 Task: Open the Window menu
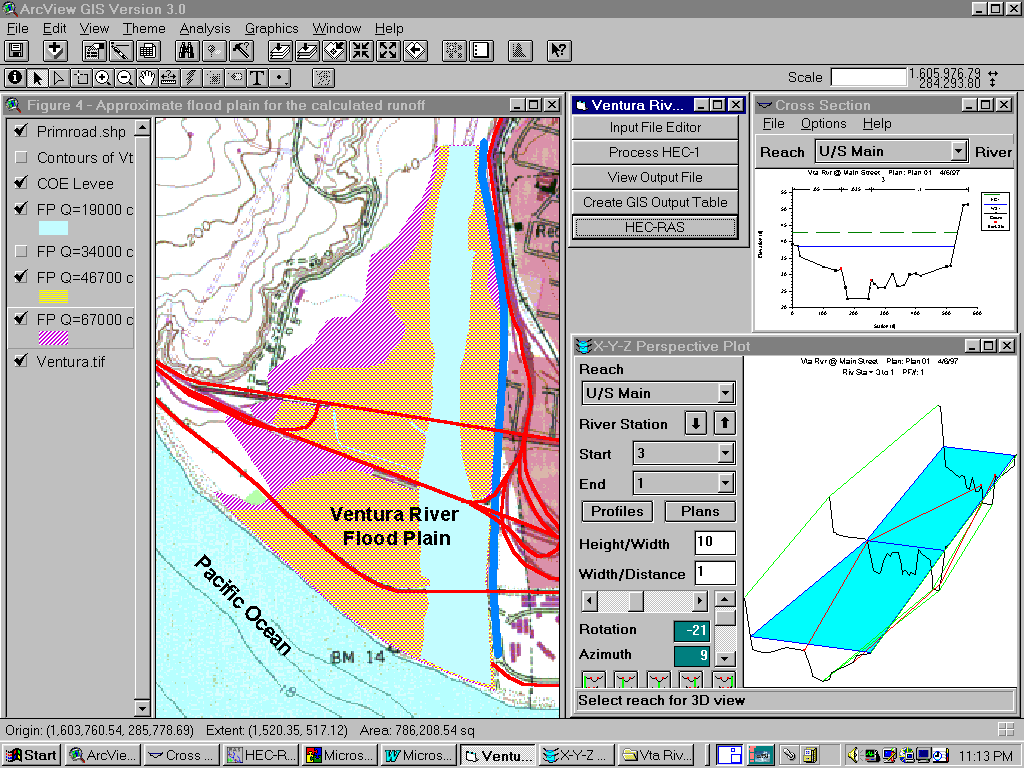coord(336,28)
